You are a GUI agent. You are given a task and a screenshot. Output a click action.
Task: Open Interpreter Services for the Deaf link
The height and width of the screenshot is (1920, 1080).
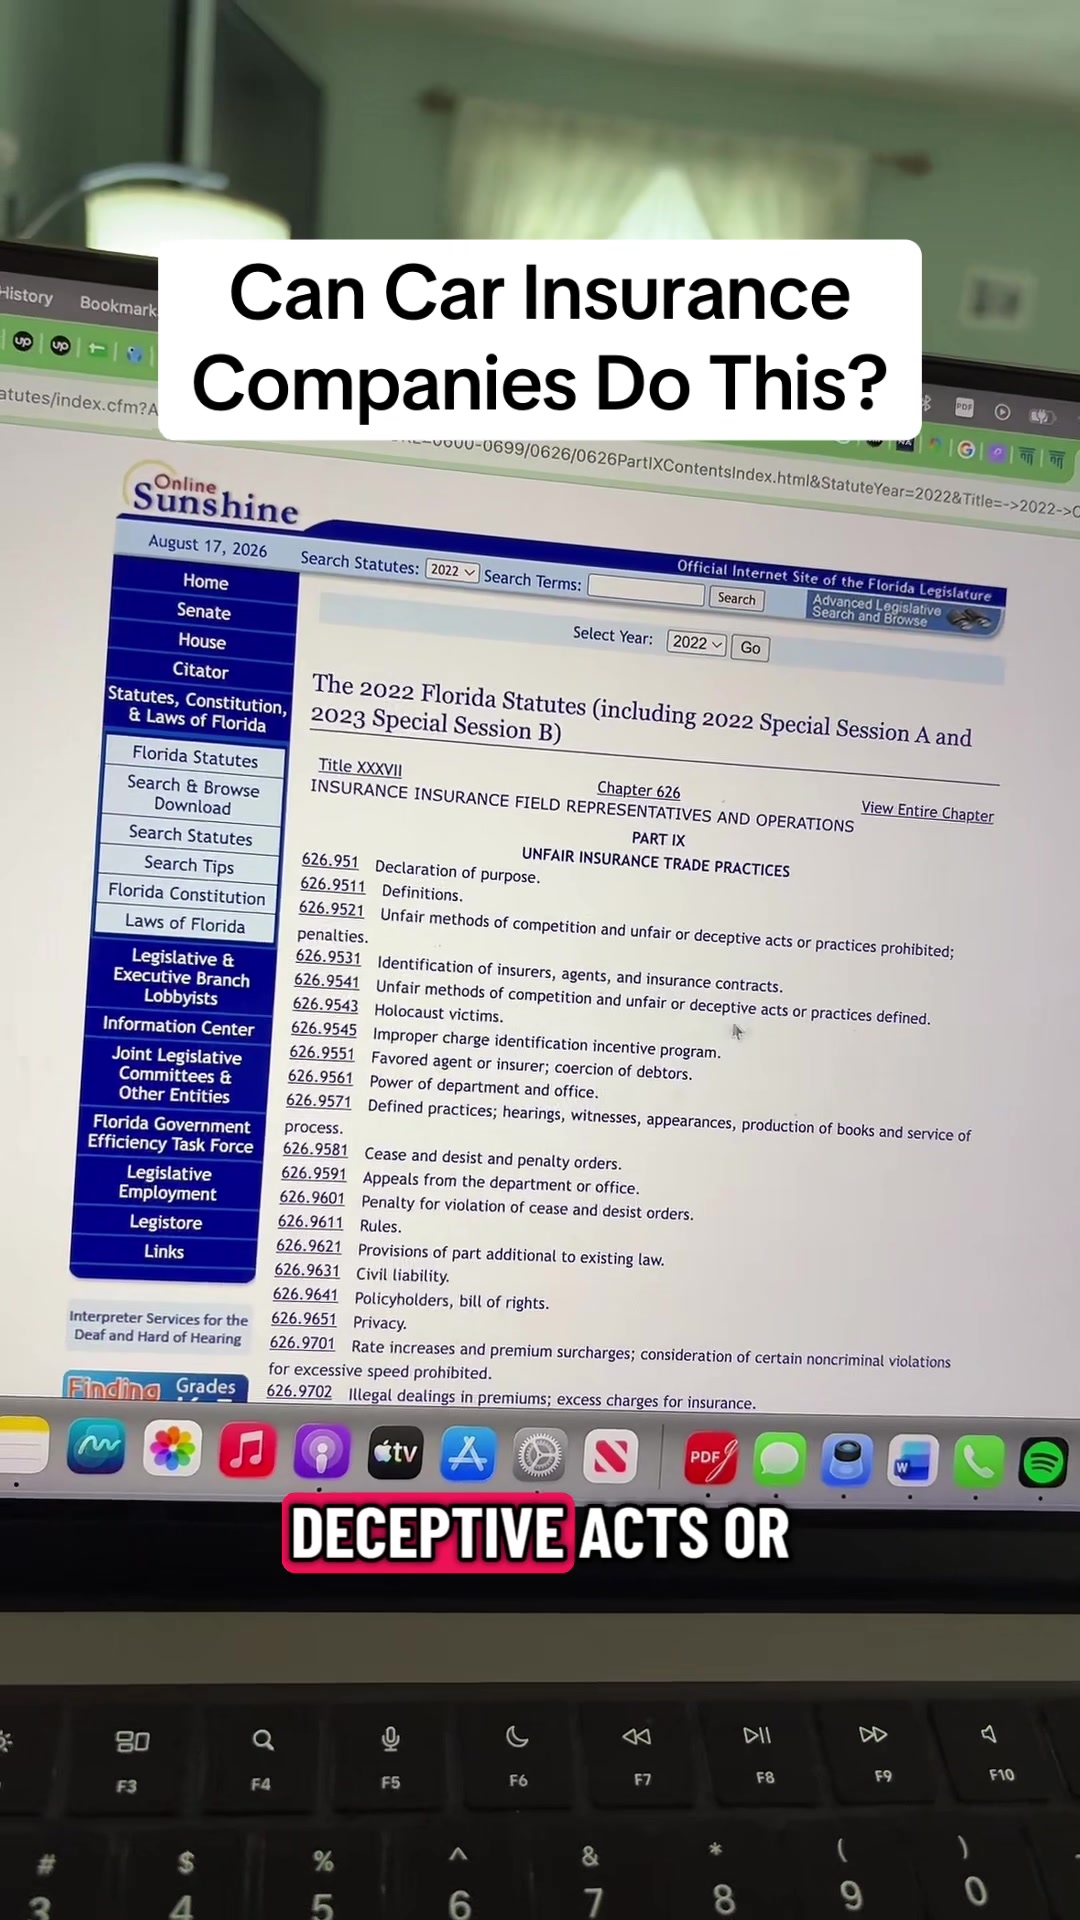(x=158, y=1328)
